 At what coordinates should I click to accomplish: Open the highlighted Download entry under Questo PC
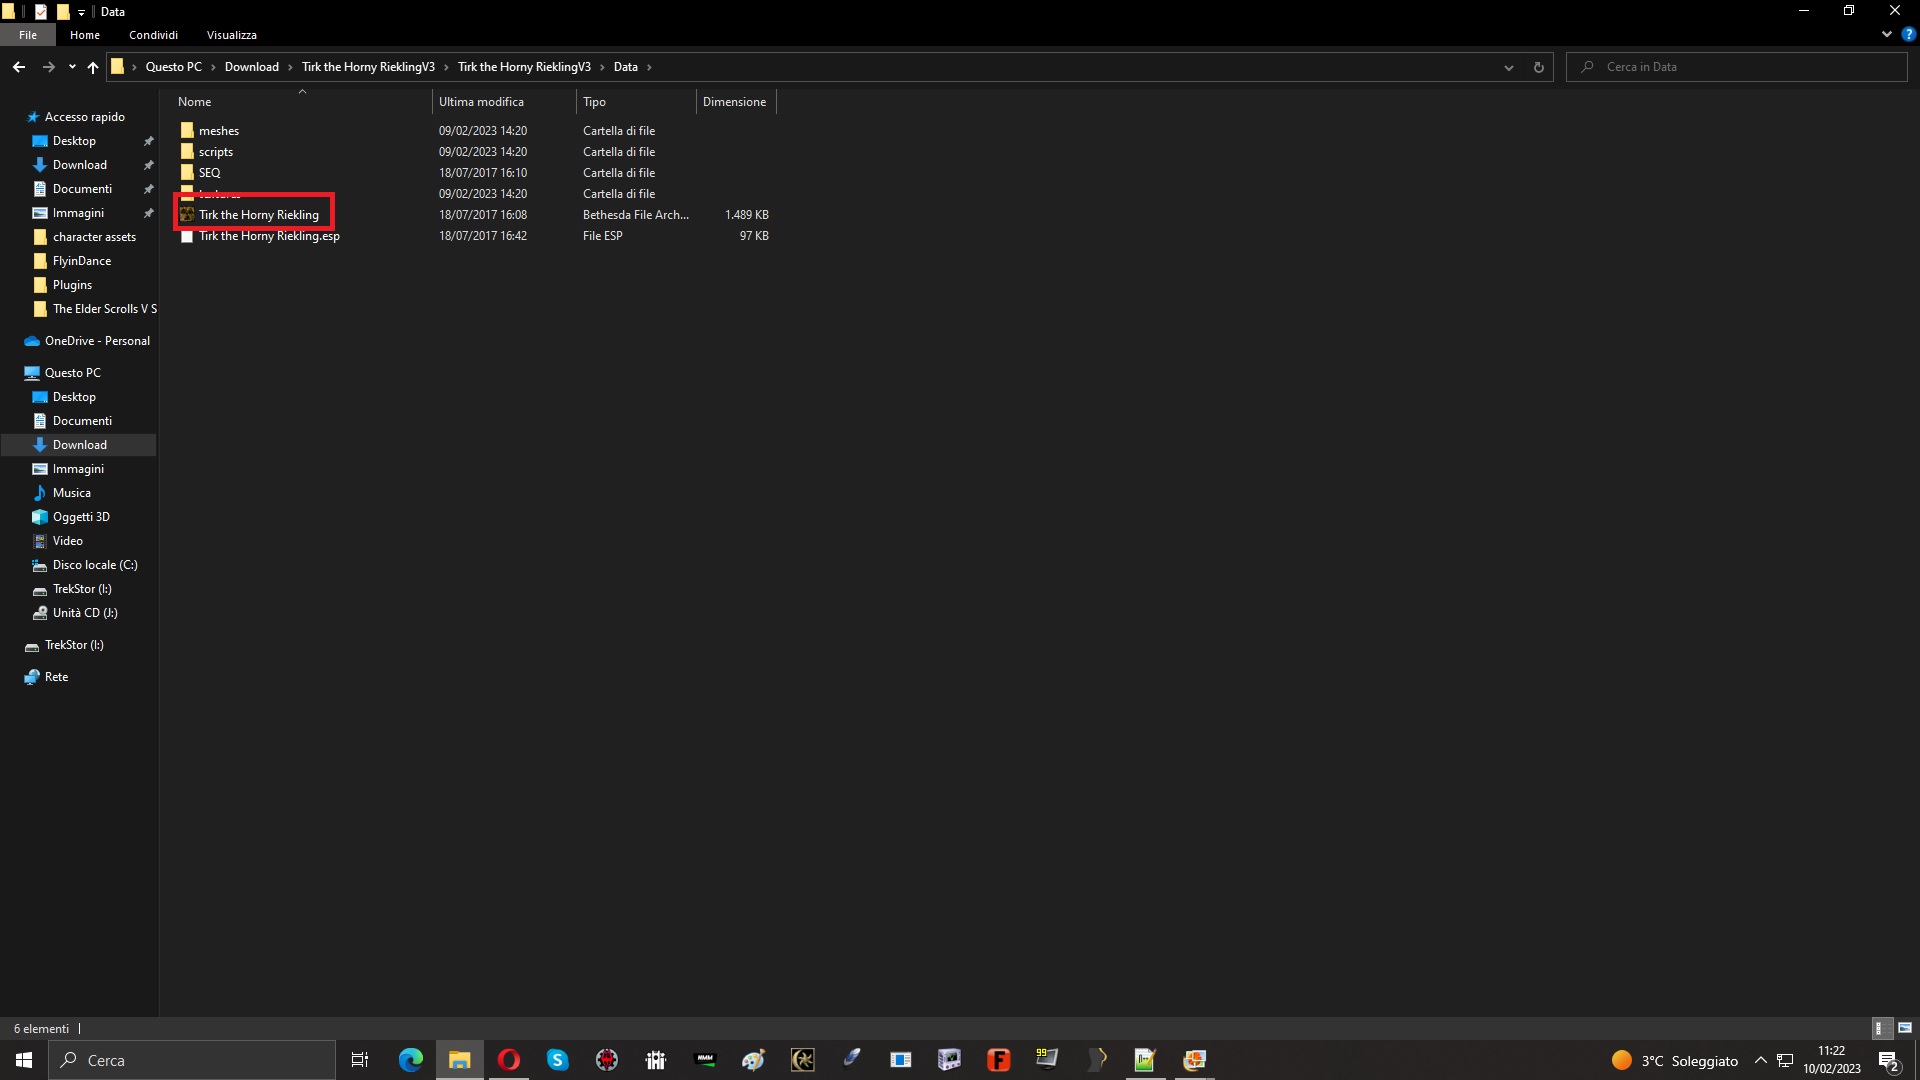(80, 445)
